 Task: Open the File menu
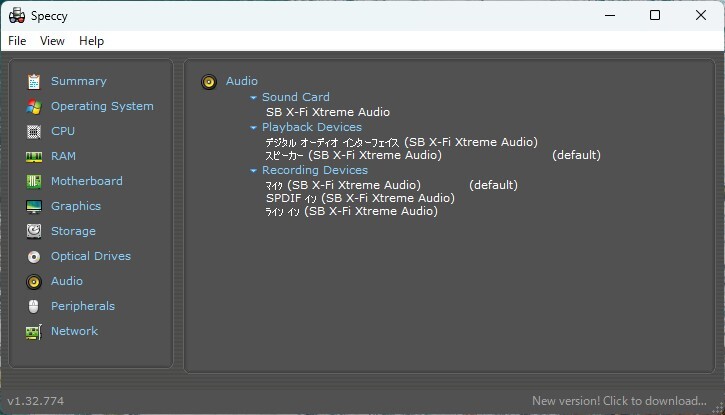tap(17, 41)
